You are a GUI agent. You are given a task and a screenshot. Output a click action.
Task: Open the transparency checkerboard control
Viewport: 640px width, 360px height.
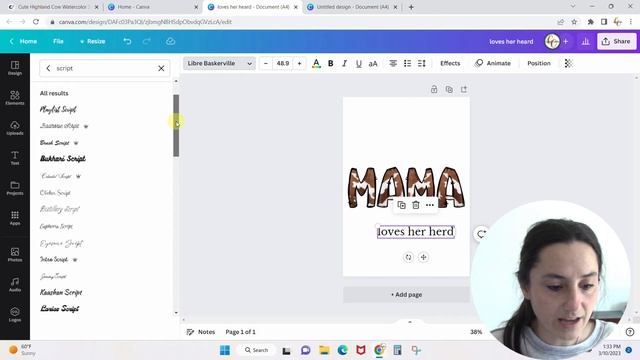tap(568, 63)
